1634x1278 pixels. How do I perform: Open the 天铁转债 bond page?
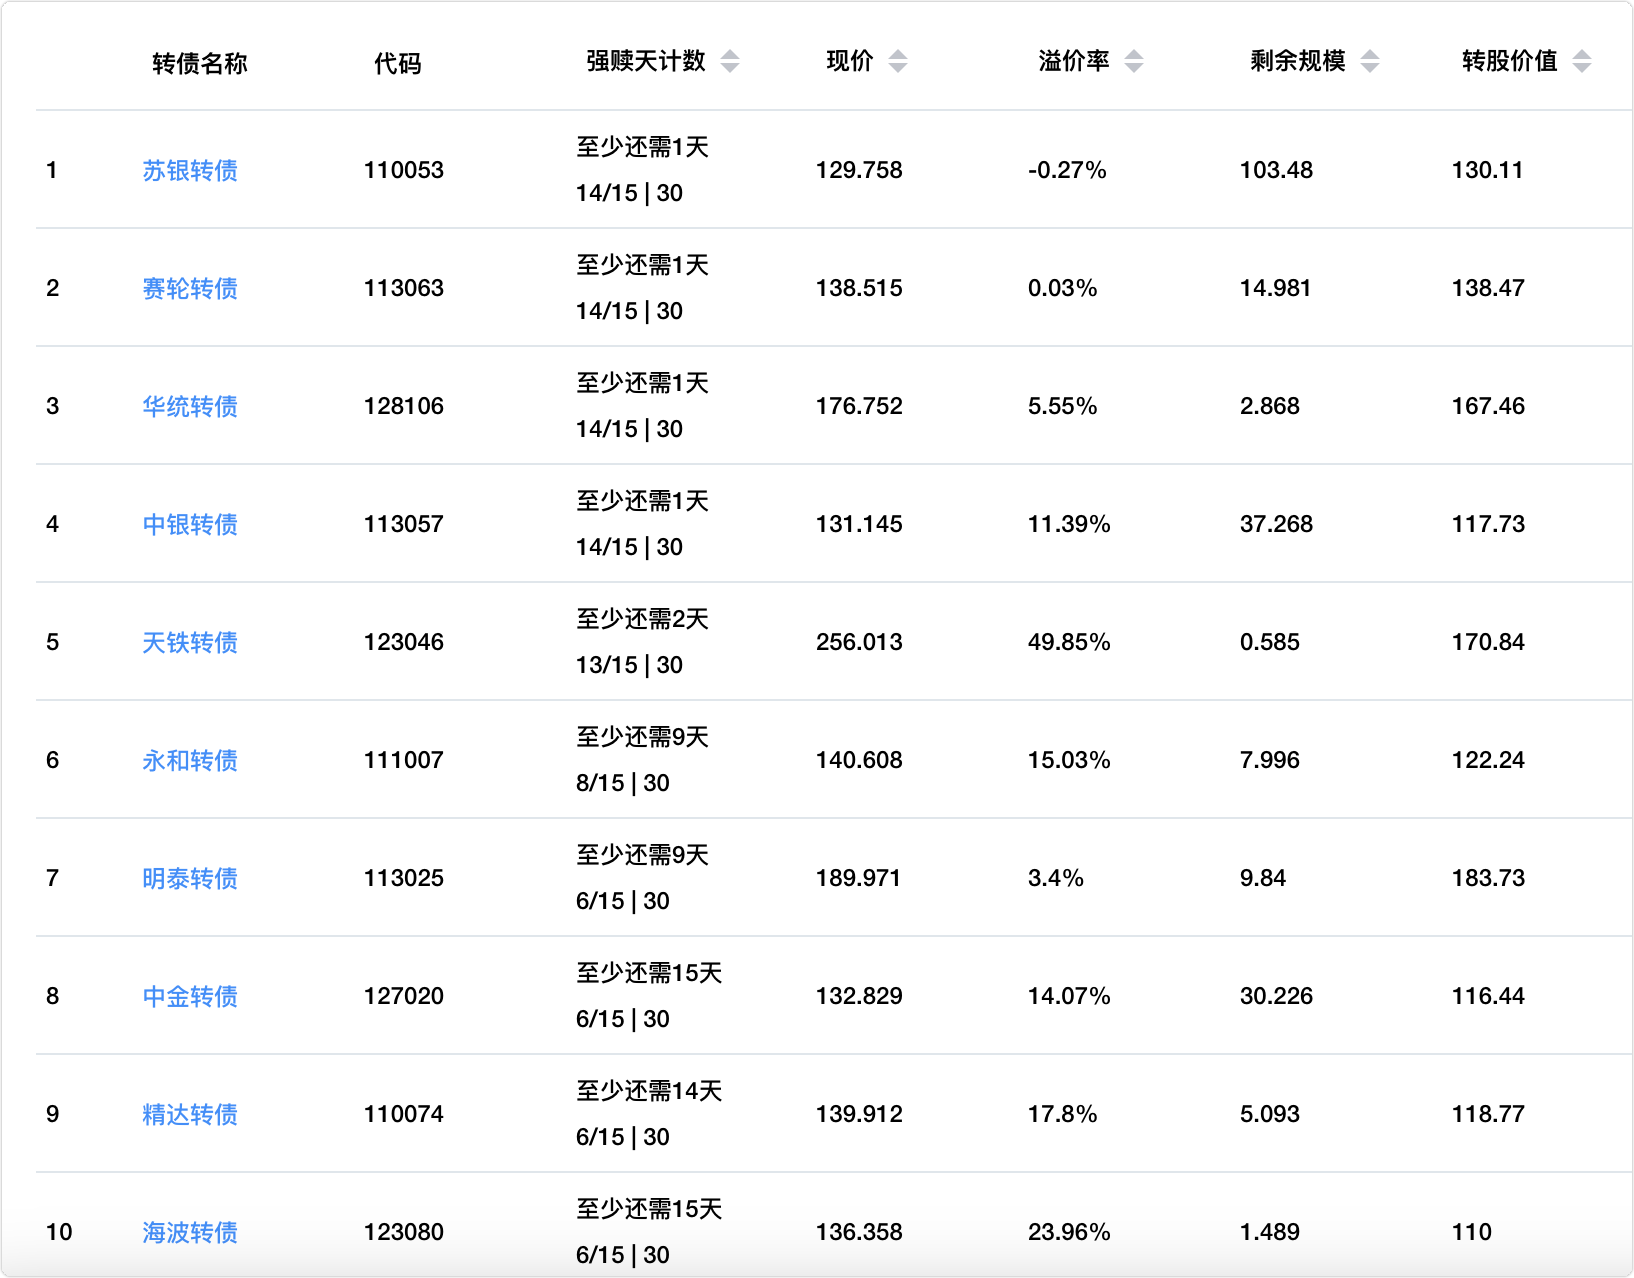pyautogui.click(x=190, y=643)
